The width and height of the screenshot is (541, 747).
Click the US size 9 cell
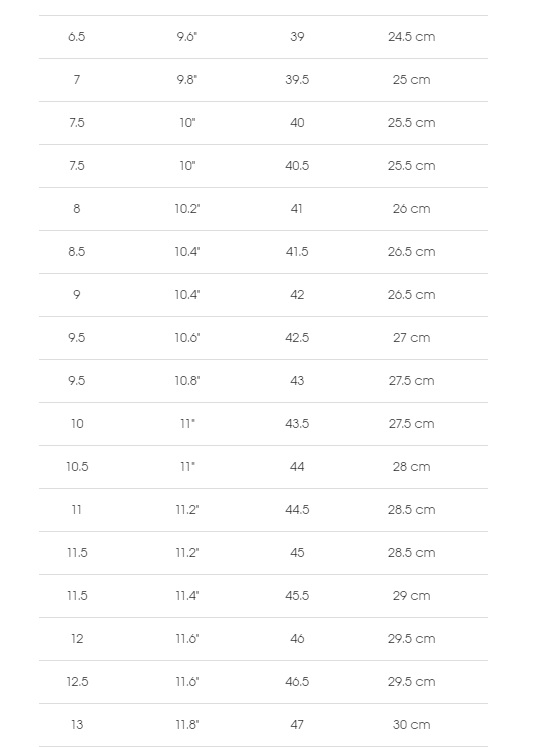coord(77,295)
